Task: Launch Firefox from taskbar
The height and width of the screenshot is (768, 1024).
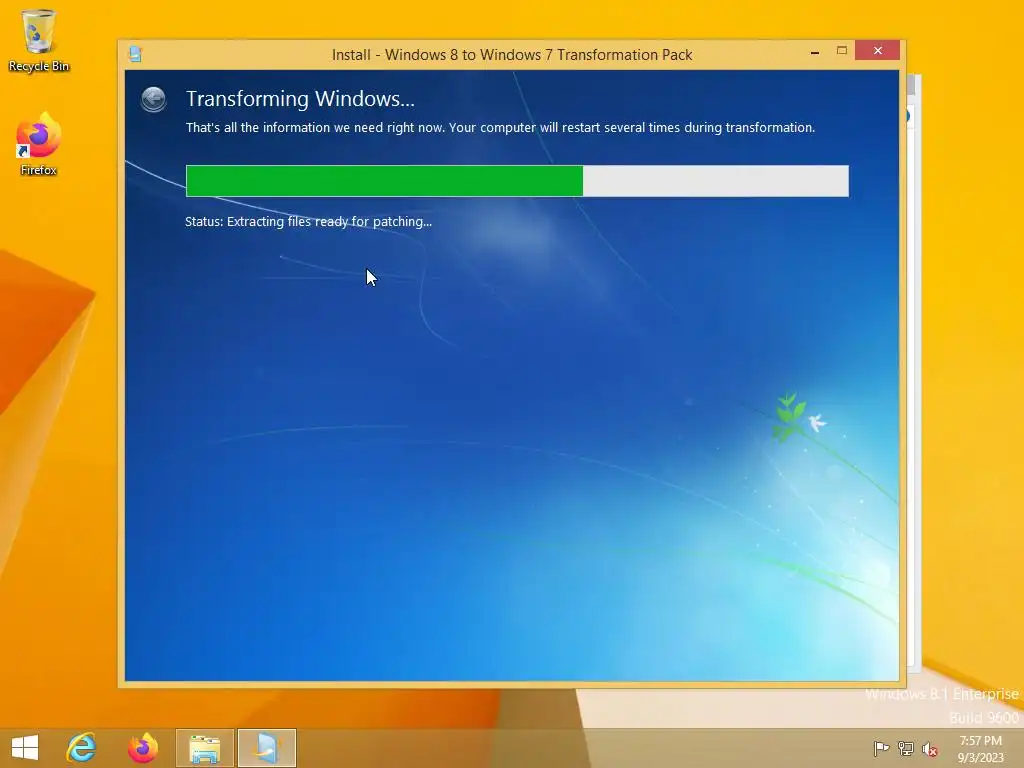Action: (143, 748)
